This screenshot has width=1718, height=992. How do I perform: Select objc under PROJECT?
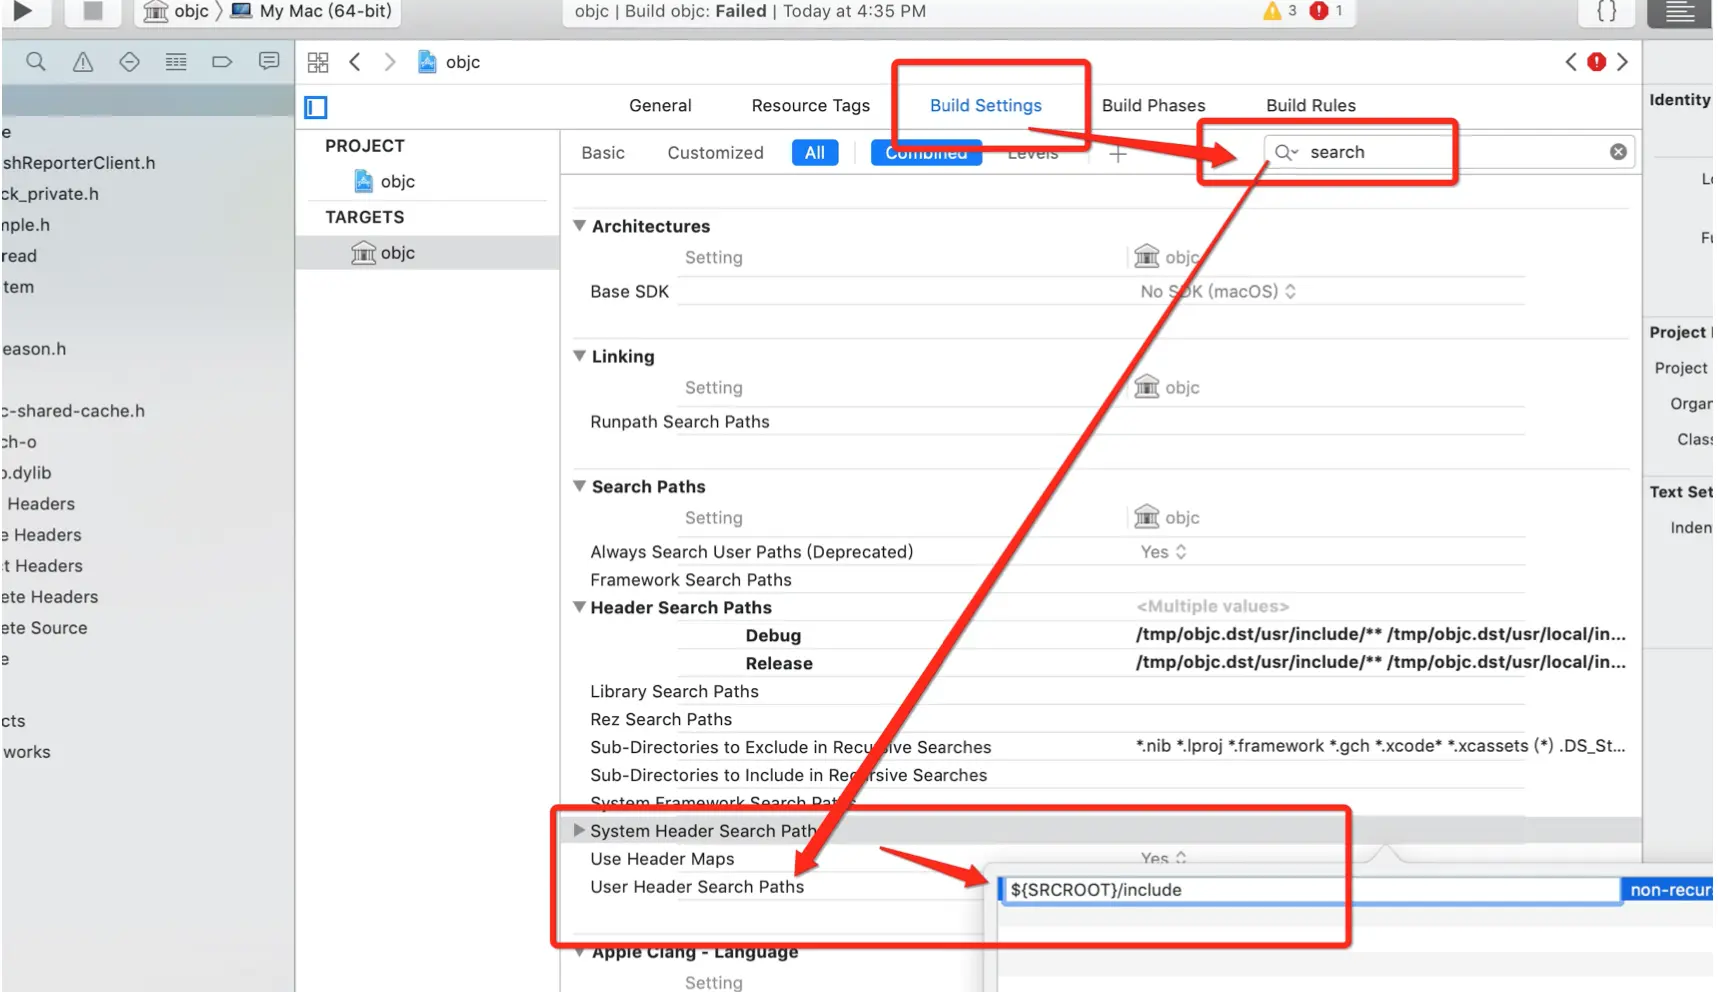point(385,181)
